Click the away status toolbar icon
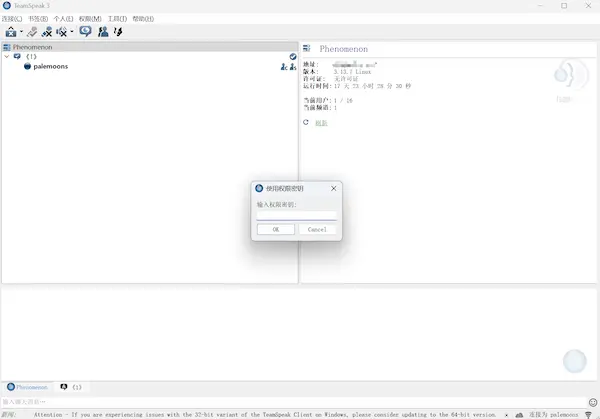Viewport: 600px width, 419px height. (x=85, y=32)
